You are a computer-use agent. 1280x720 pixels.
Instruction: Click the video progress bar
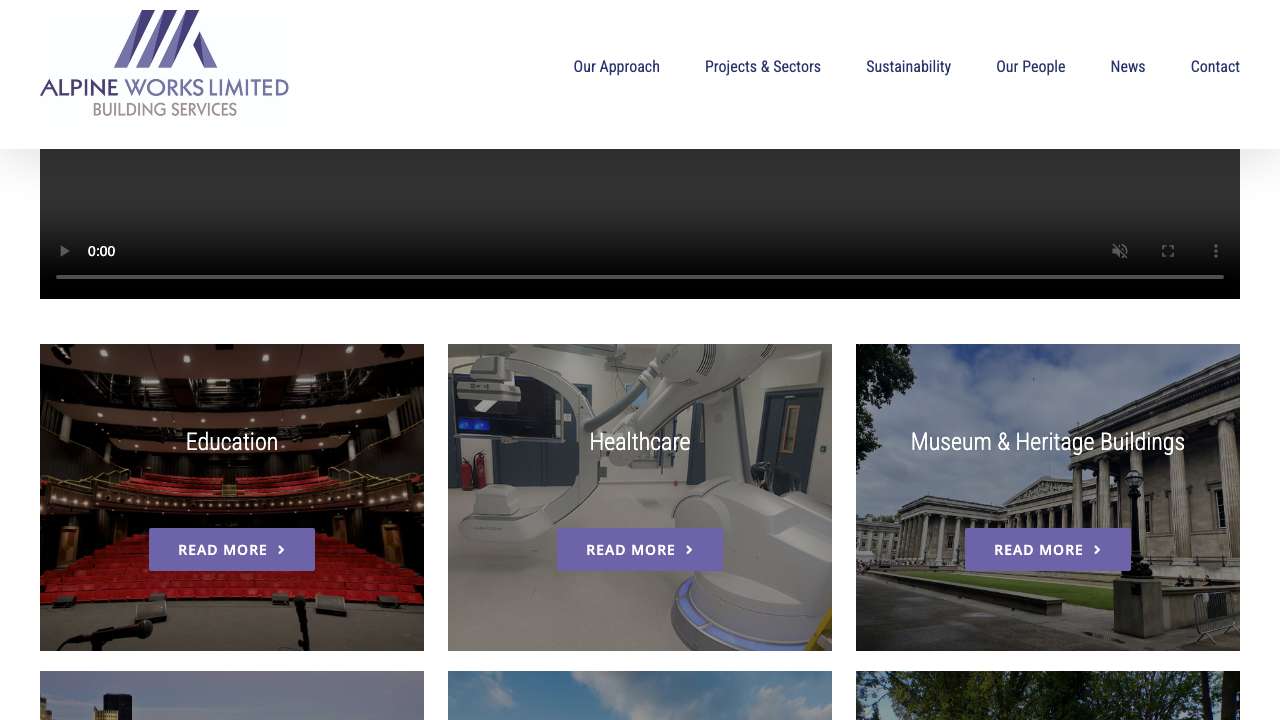click(x=640, y=276)
